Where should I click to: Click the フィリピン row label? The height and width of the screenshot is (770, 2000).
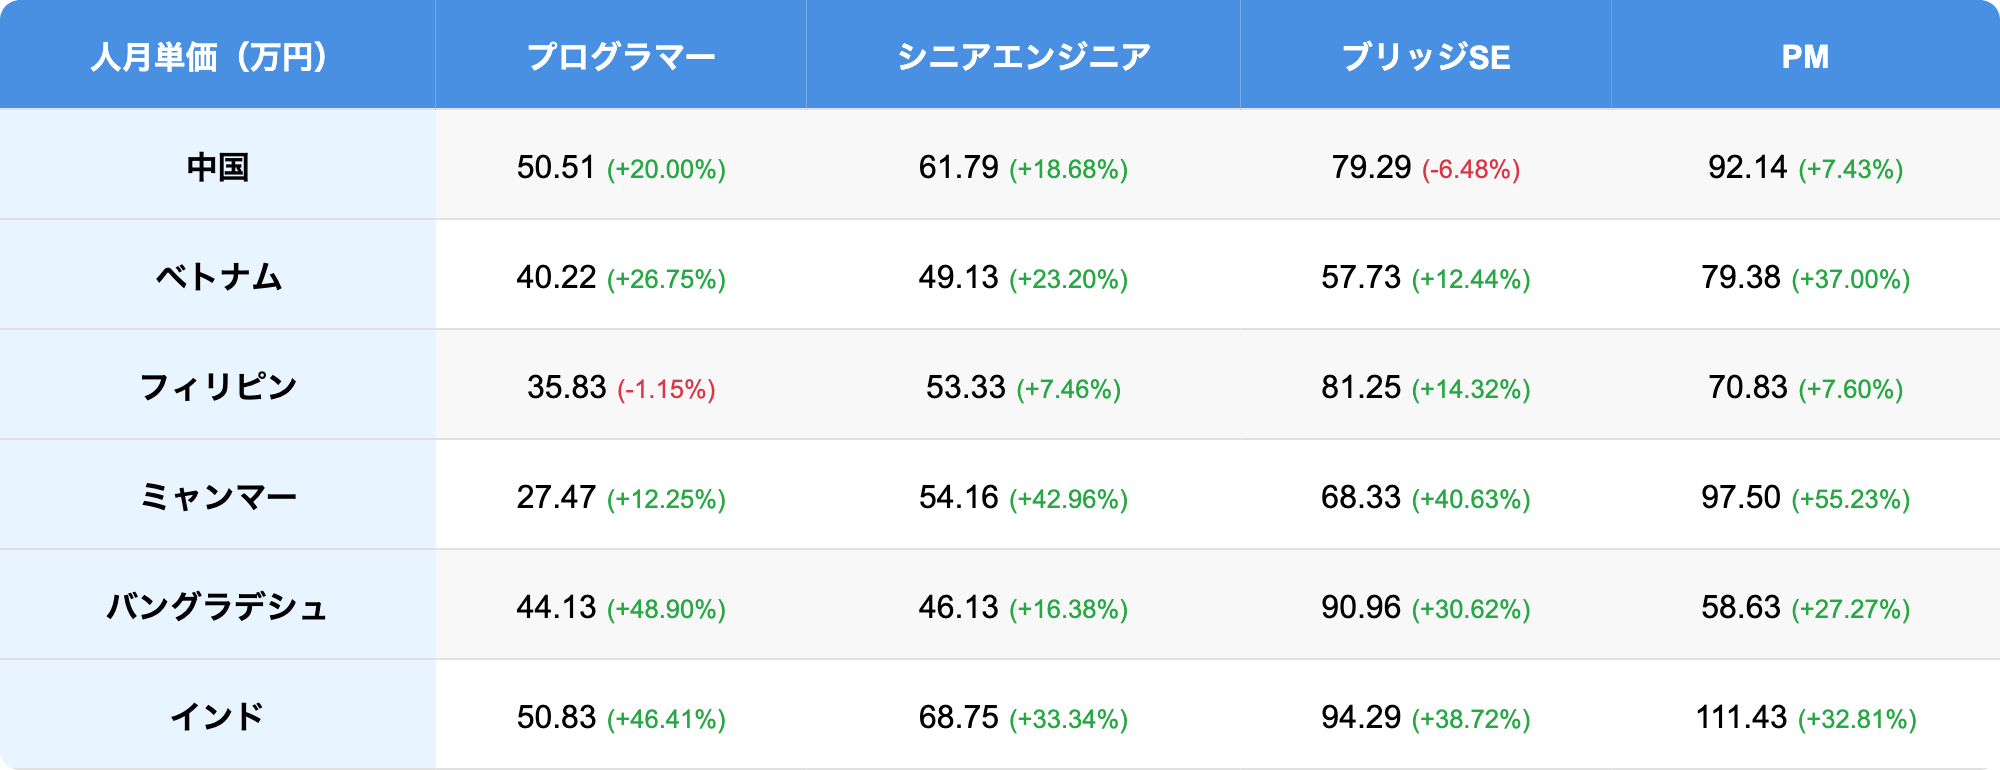[x=218, y=385]
